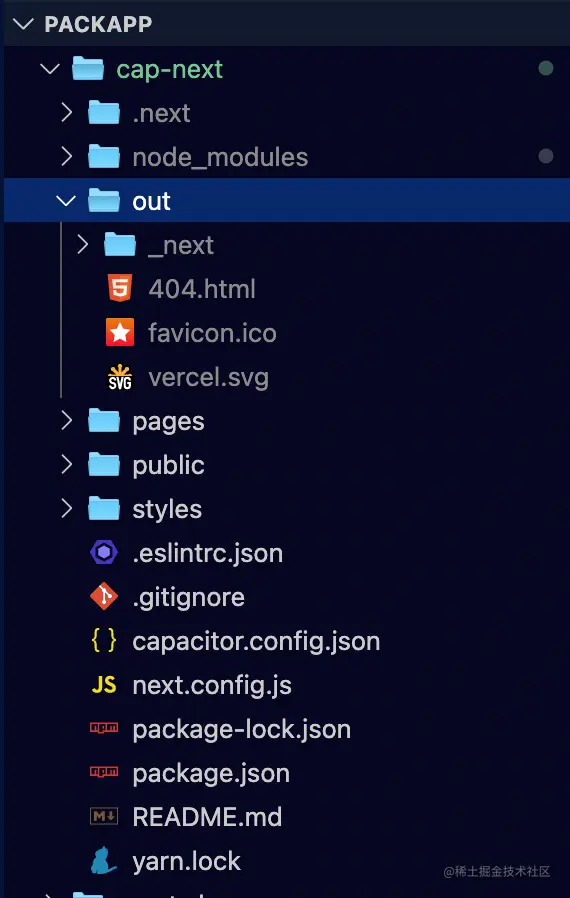
Task: Click the green status dot on cap-next
Action: (546, 68)
